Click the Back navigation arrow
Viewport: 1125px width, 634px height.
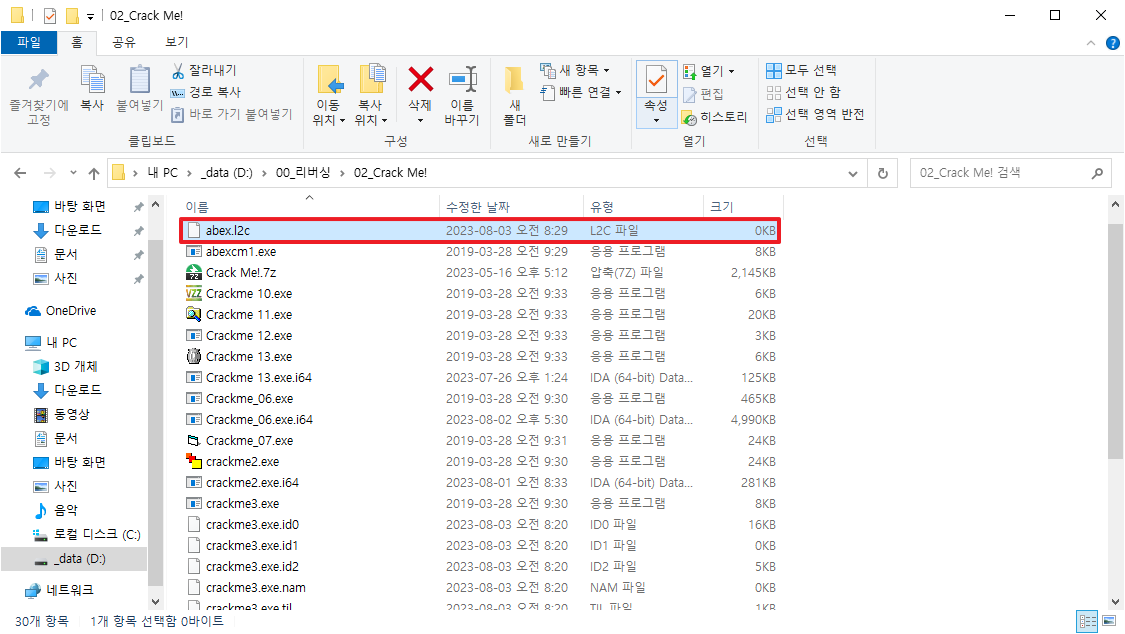click(x=20, y=173)
